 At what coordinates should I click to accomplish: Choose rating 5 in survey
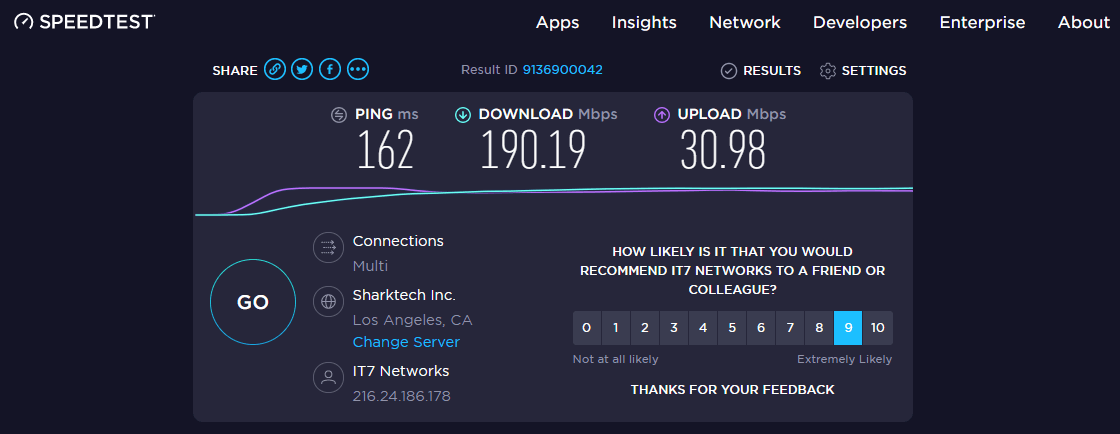pos(732,328)
